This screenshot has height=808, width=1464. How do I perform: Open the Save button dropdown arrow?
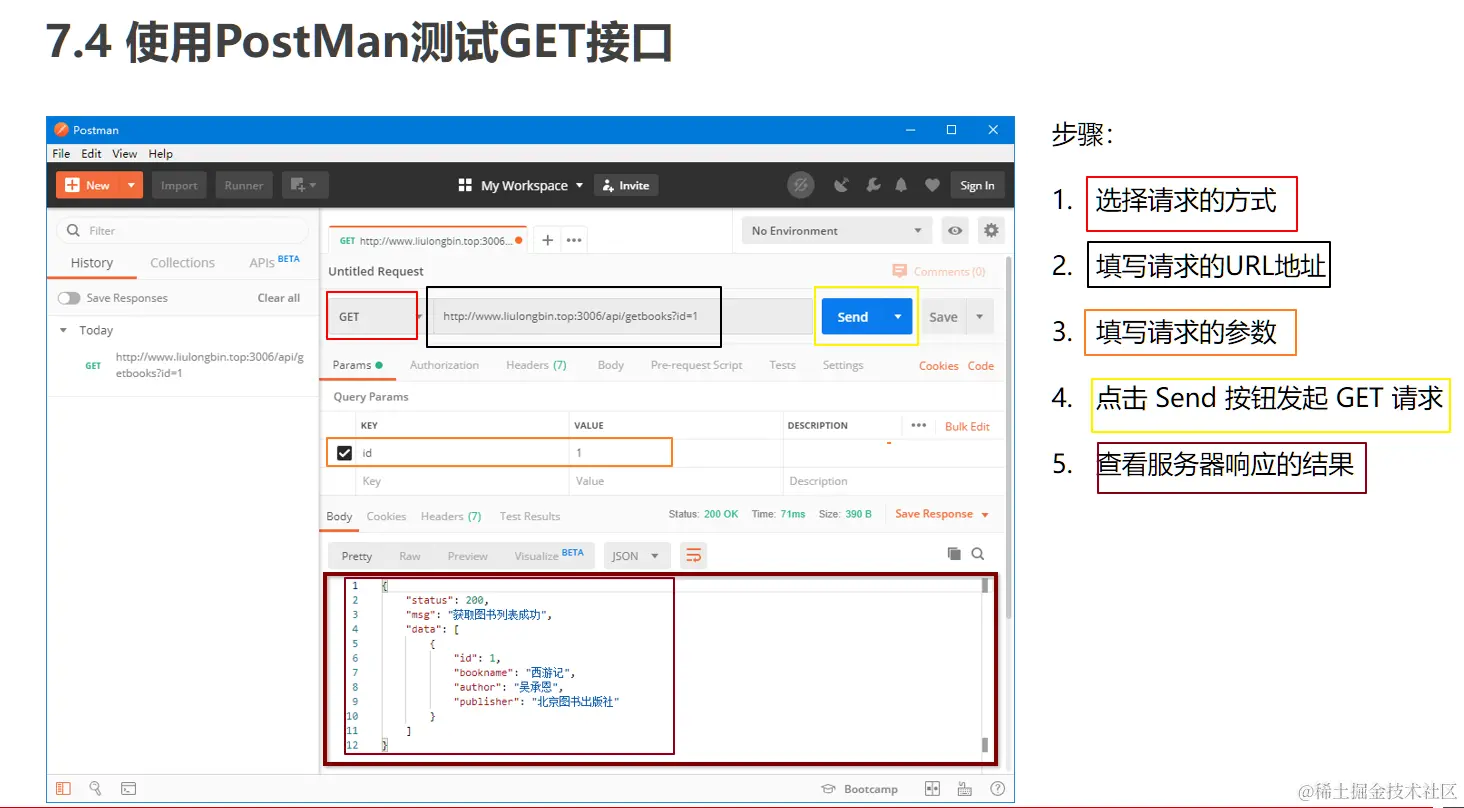click(x=979, y=317)
